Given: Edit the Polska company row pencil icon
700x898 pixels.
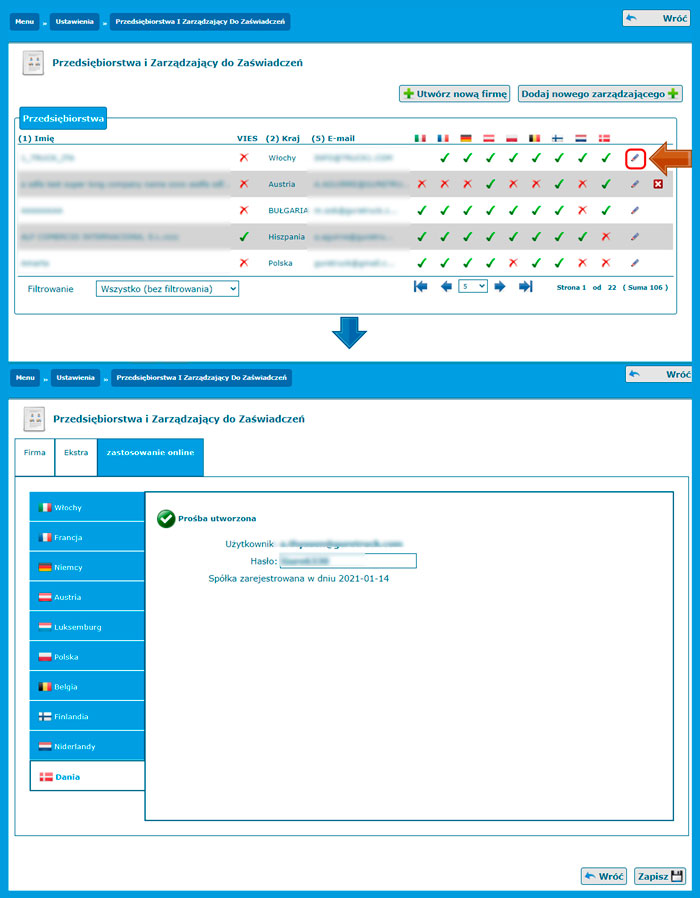Looking at the screenshot, I should click(x=635, y=263).
